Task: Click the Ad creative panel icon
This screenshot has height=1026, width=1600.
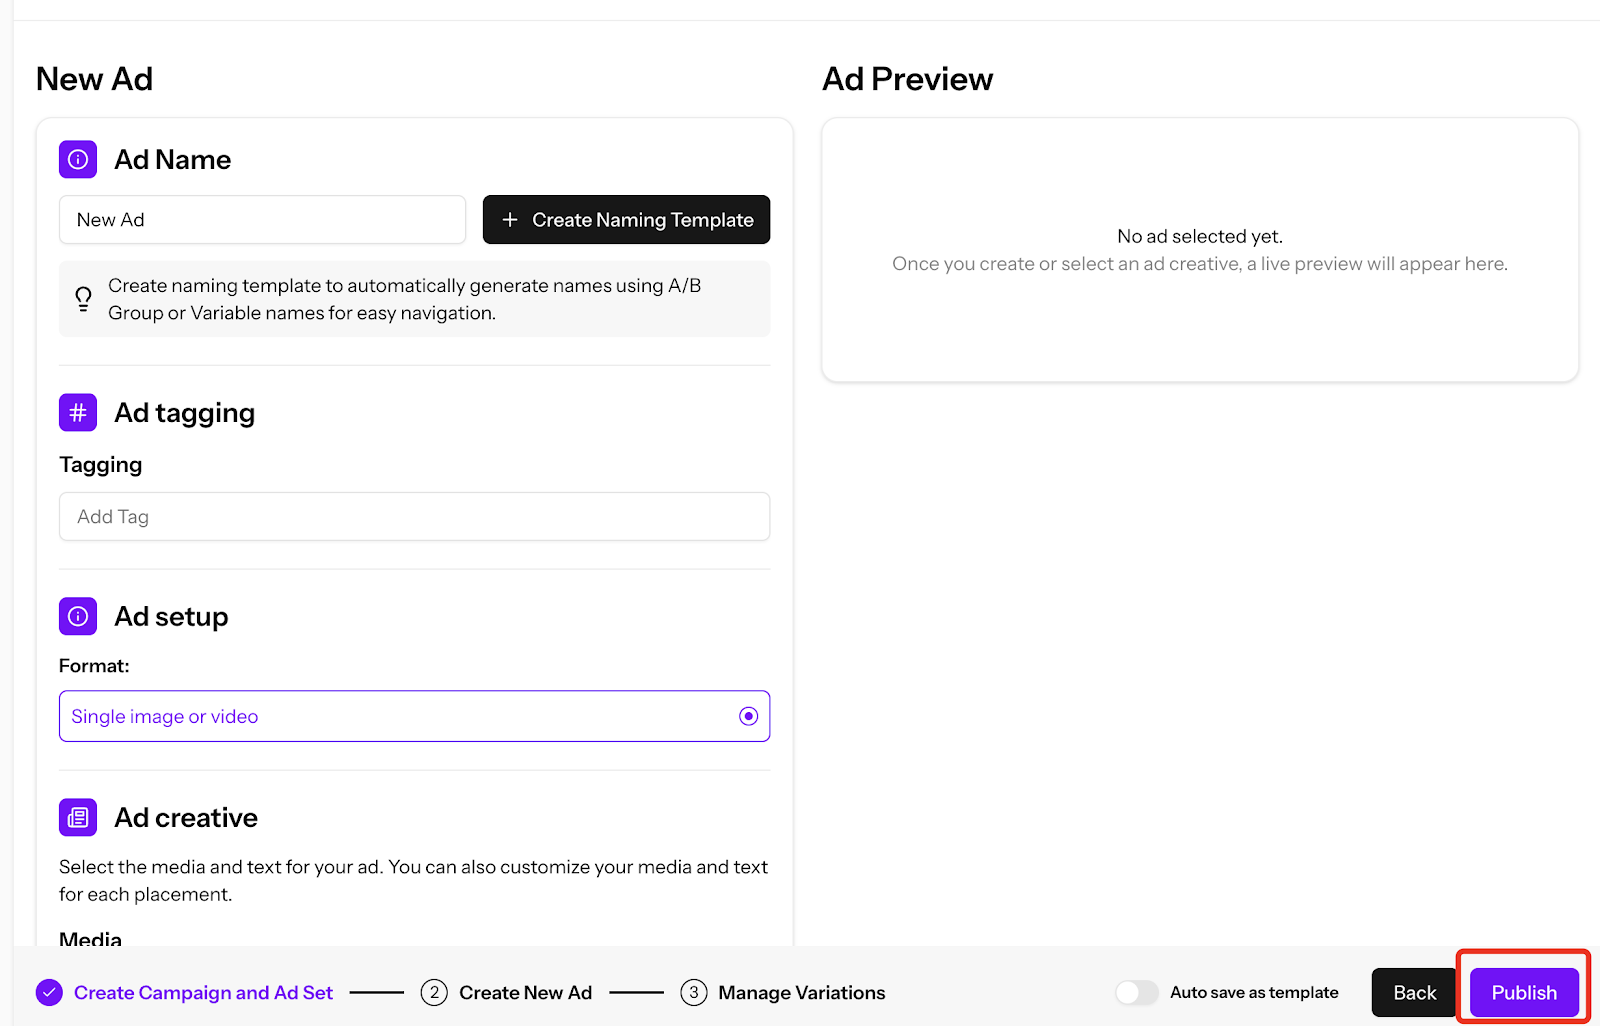Action: pos(77,817)
